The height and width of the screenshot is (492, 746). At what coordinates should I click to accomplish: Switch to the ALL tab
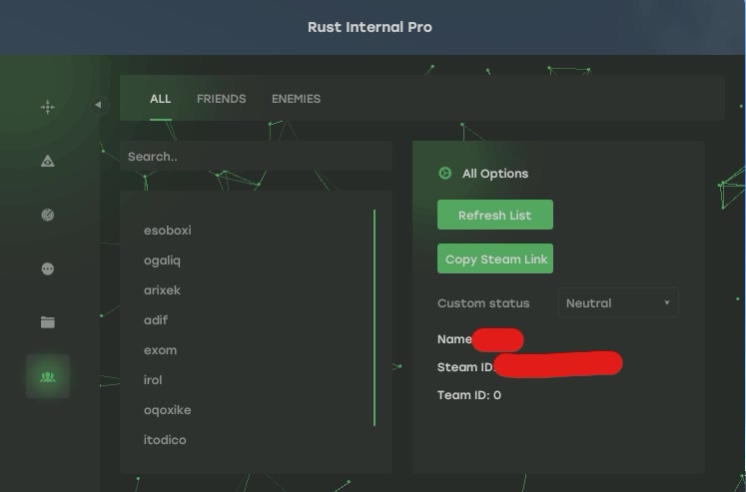point(160,99)
